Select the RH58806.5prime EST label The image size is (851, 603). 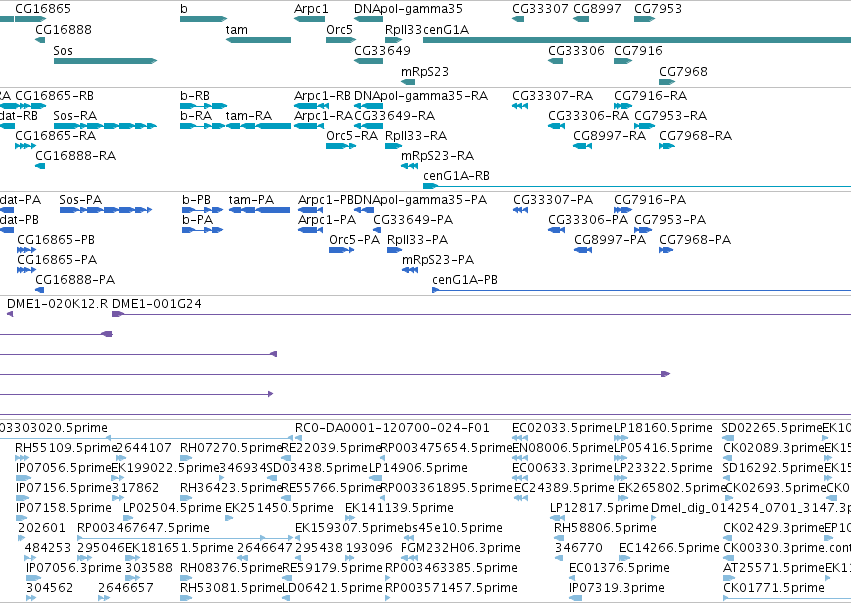point(605,528)
